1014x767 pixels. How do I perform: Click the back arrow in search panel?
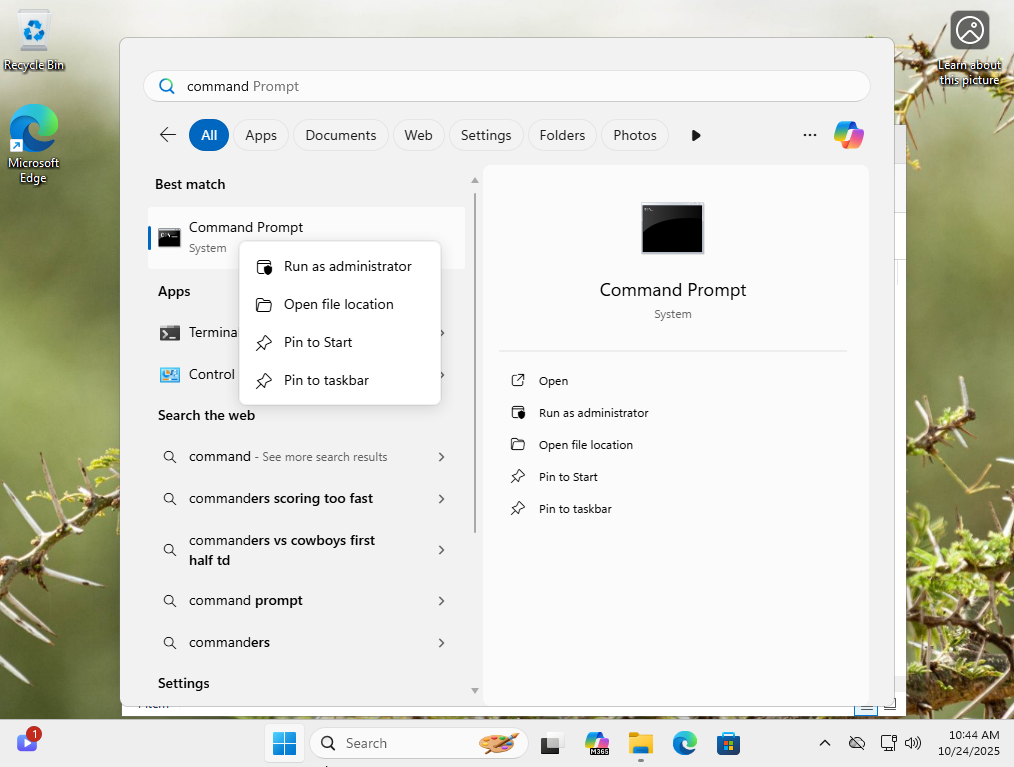(x=168, y=135)
